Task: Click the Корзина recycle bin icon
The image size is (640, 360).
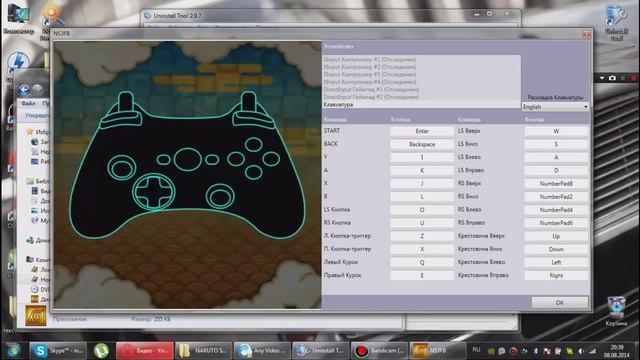Action: [x=616, y=311]
